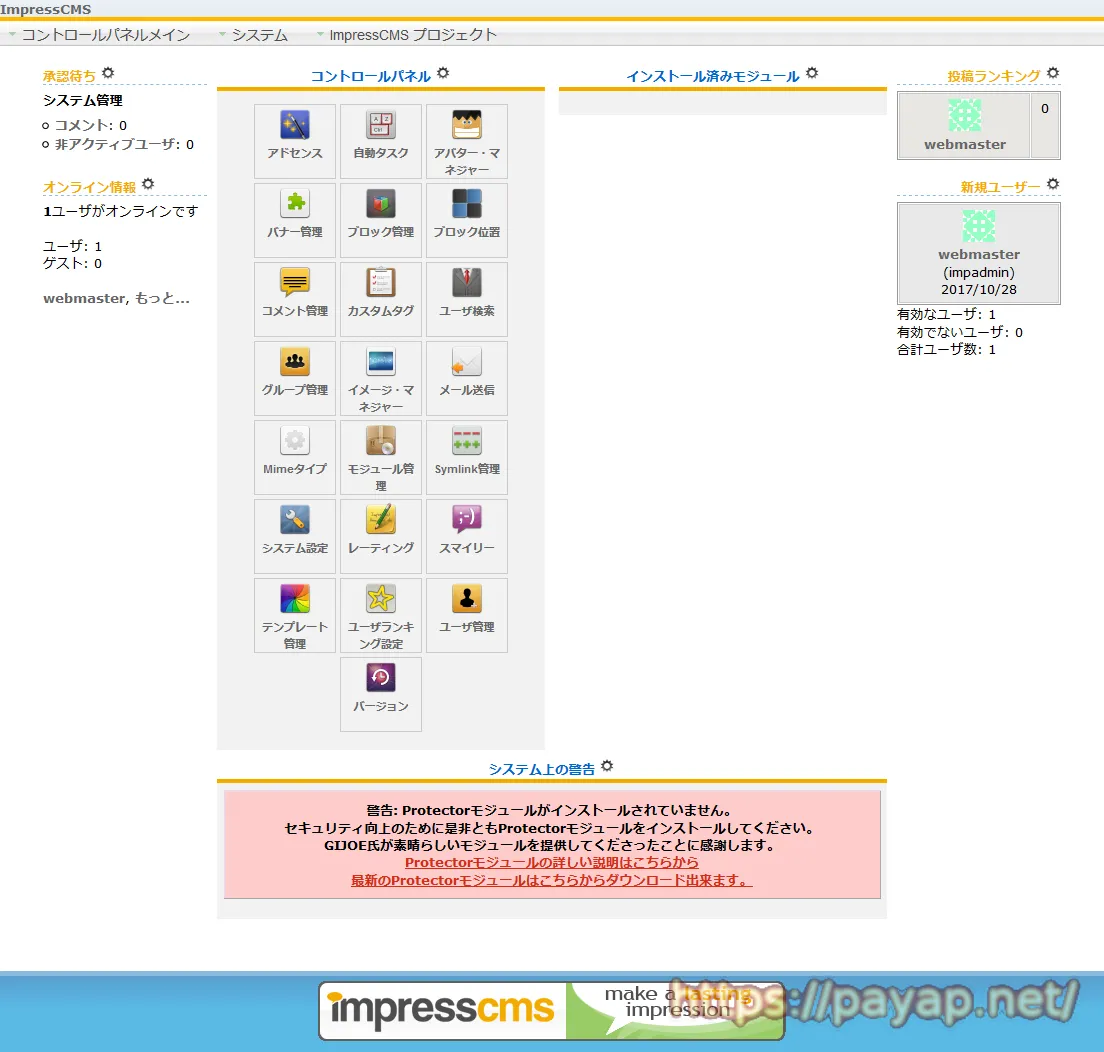
Task: Click the 新規ユーザー block title
Action: click(1000, 187)
